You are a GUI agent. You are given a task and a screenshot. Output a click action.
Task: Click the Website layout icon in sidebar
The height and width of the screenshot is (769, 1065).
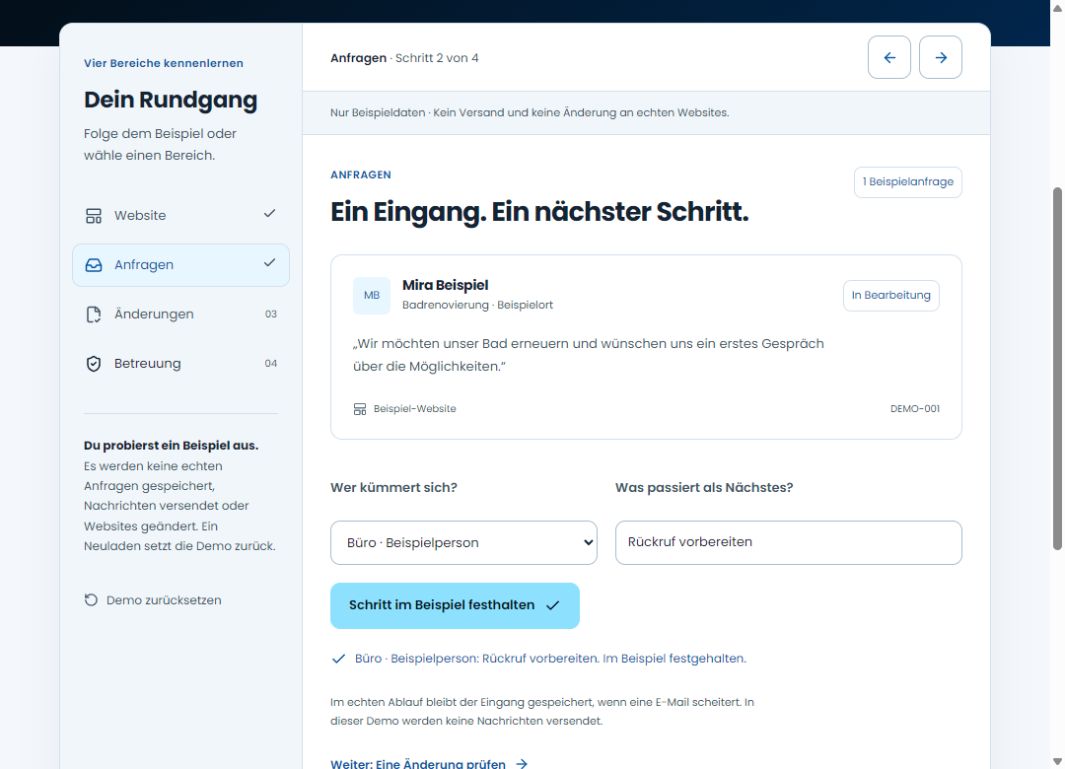click(x=94, y=216)
